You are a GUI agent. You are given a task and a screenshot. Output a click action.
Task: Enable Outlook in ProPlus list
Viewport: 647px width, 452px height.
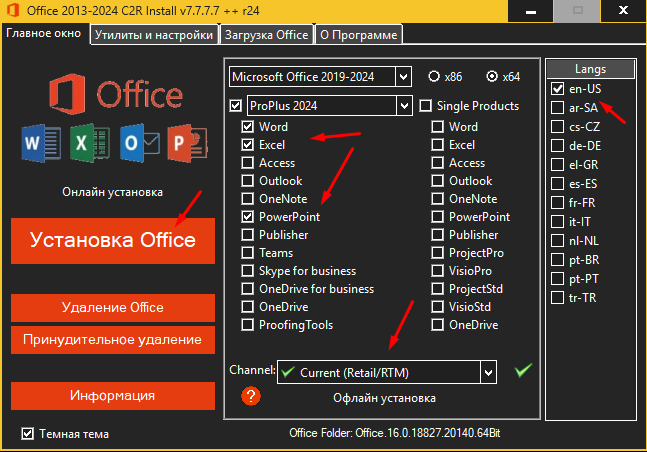(x=248, y=181)
